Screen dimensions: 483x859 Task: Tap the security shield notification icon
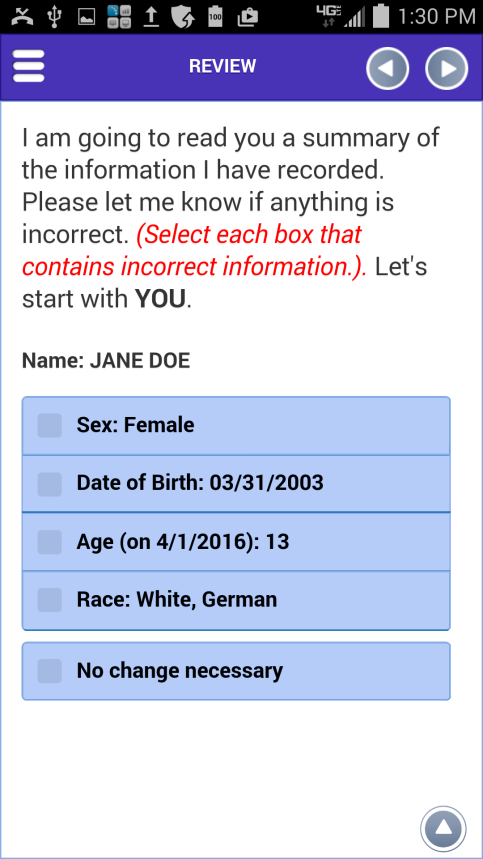183,17
